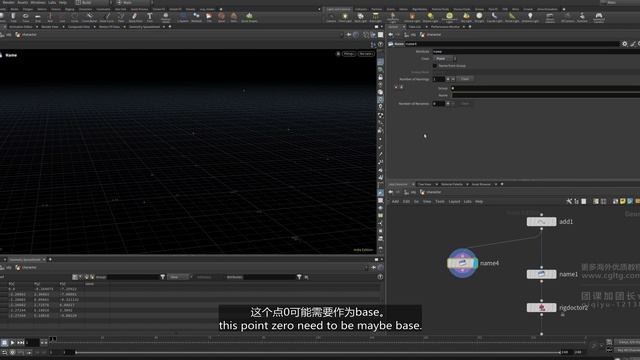Screen dimensions: 640x360
Task: Click plus button for Number of Namings
Action: click(448, 79)
